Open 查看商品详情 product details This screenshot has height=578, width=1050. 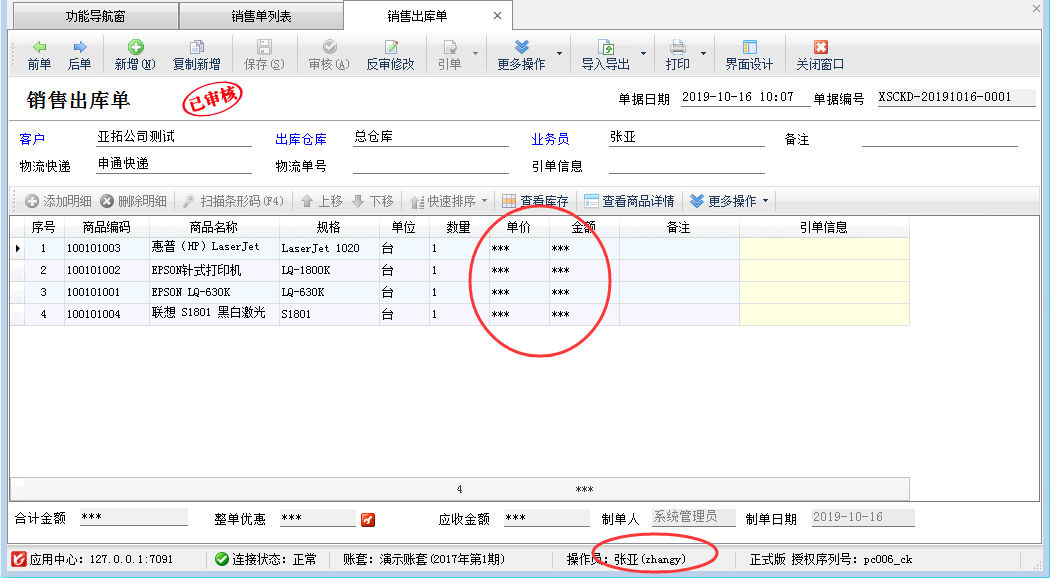628,201
